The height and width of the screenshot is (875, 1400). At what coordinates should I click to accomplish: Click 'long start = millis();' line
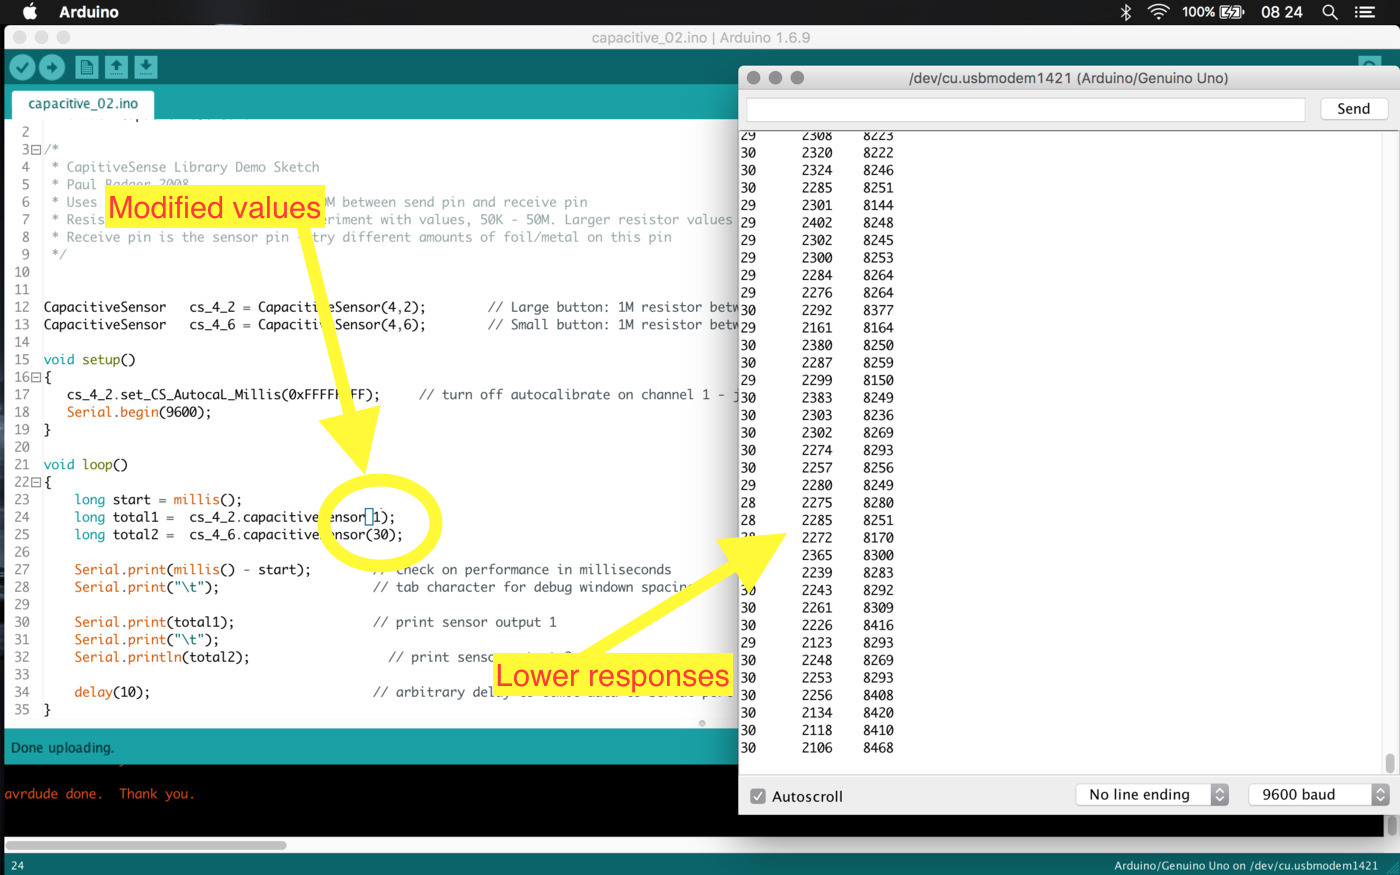click(x=158, y=499)
